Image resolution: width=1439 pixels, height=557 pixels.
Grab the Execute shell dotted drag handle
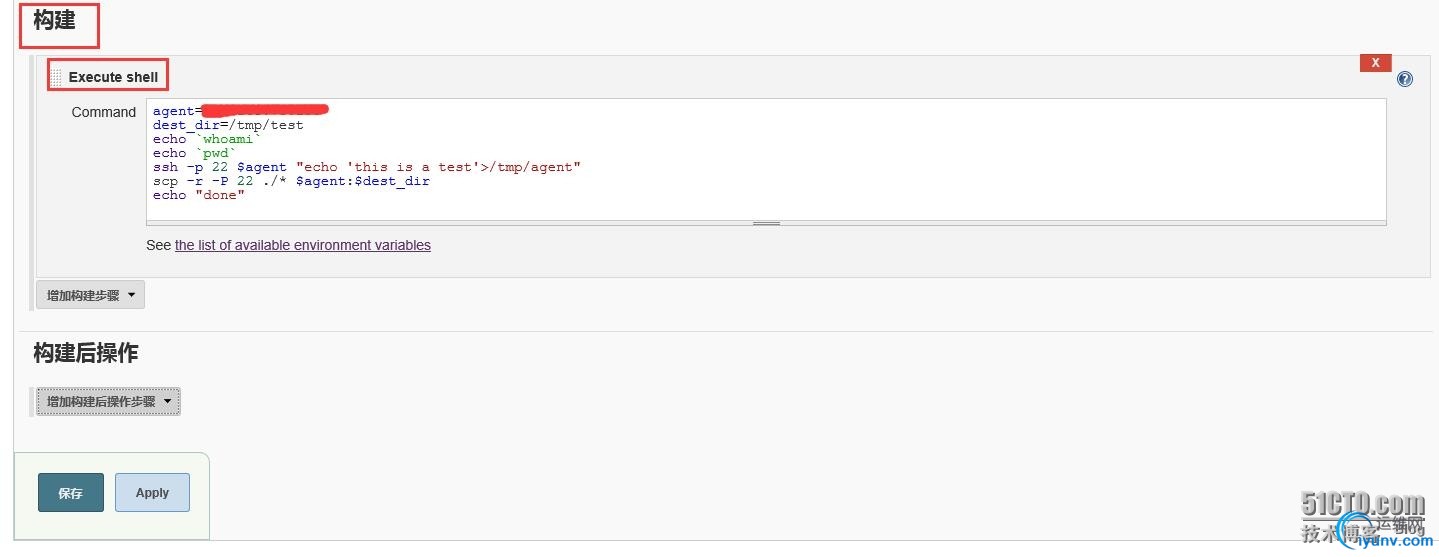[56, 77]
